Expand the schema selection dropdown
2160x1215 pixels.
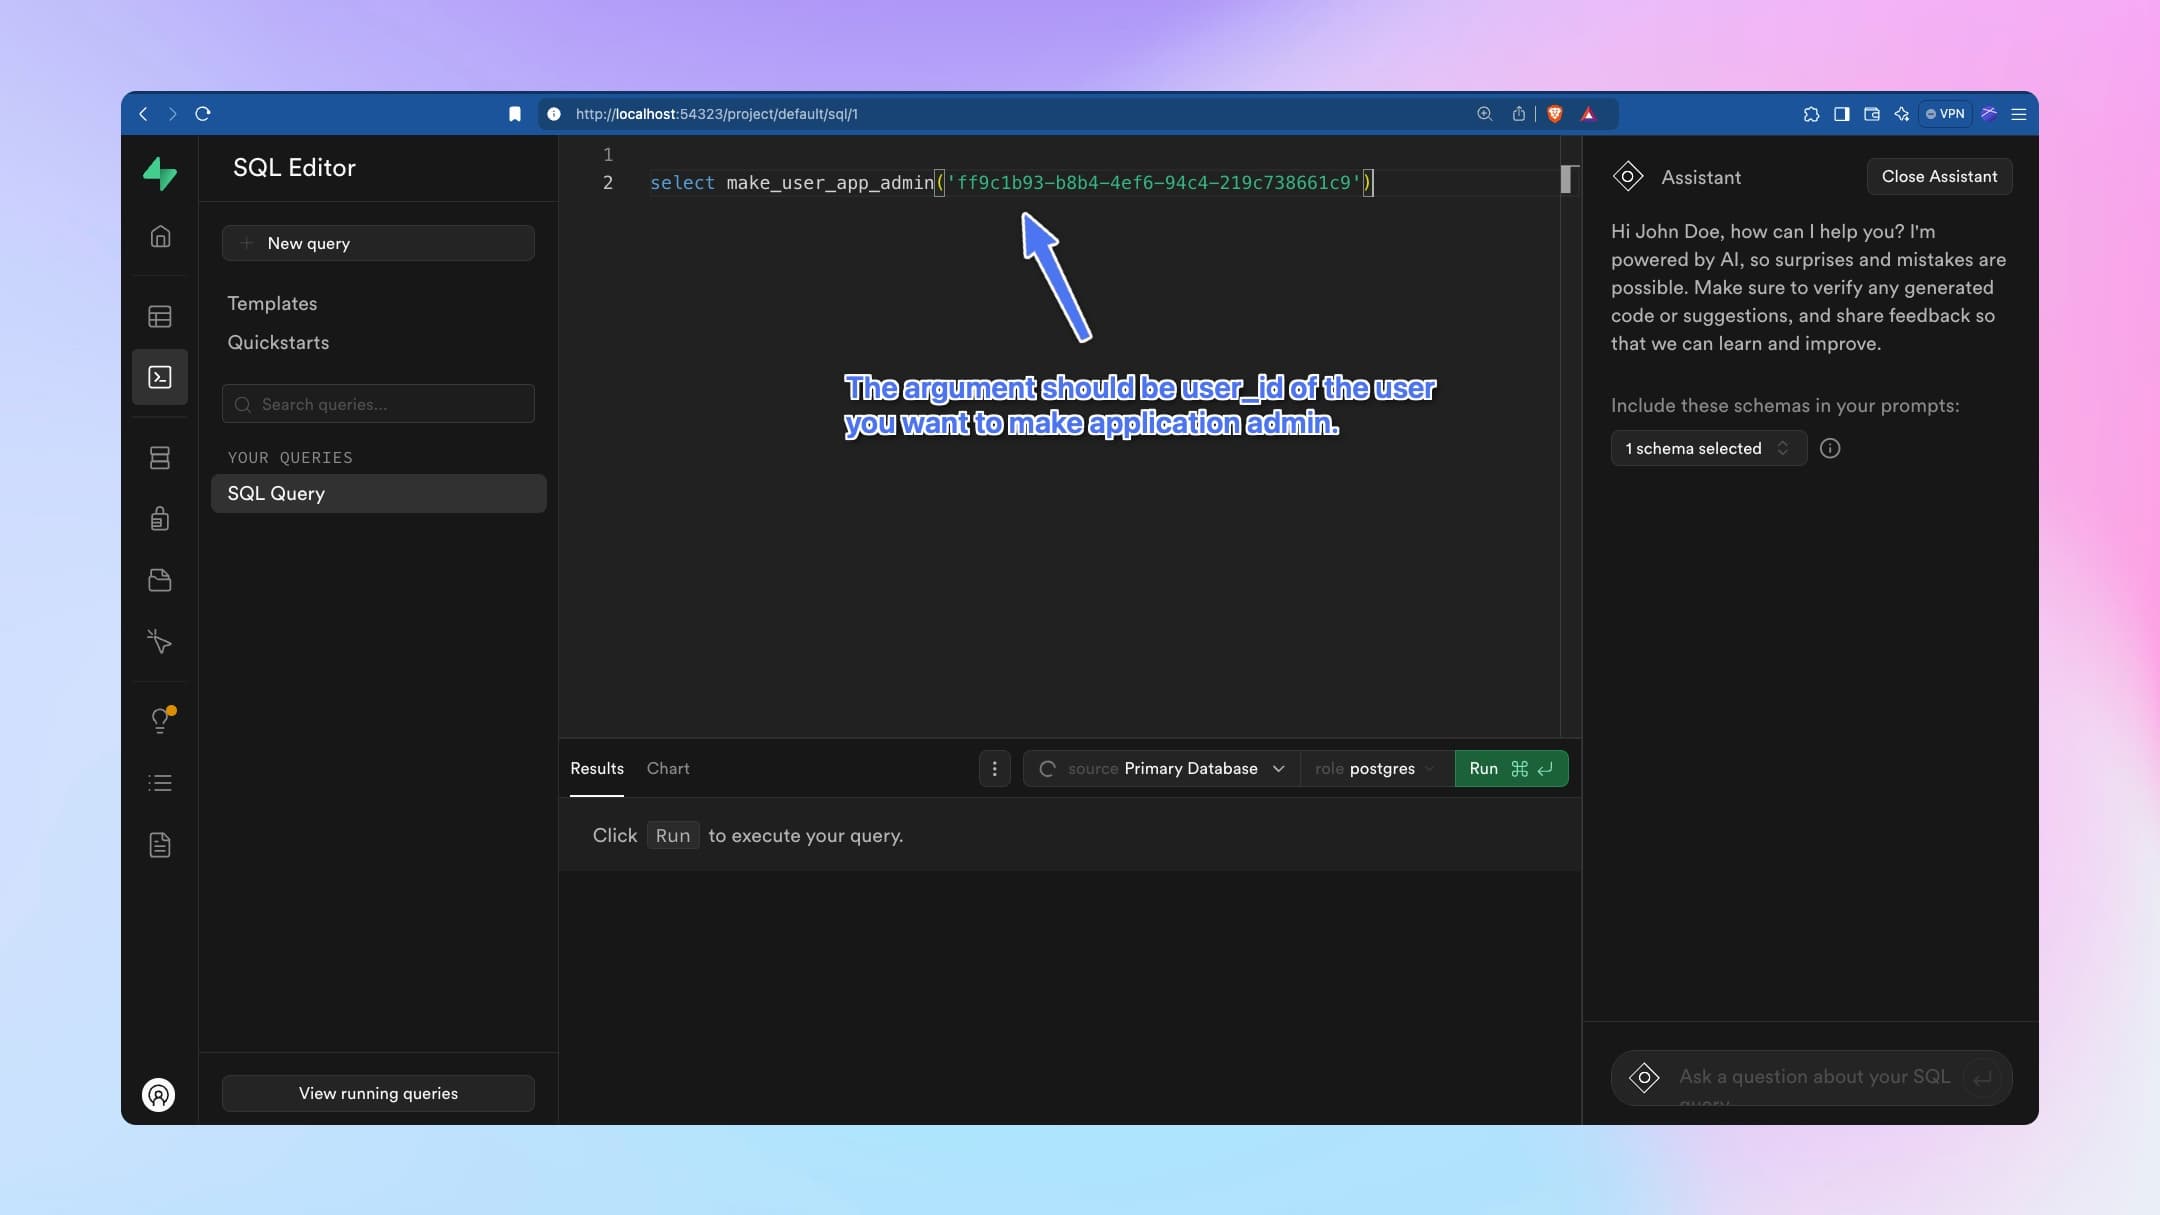pos(1706,448)
